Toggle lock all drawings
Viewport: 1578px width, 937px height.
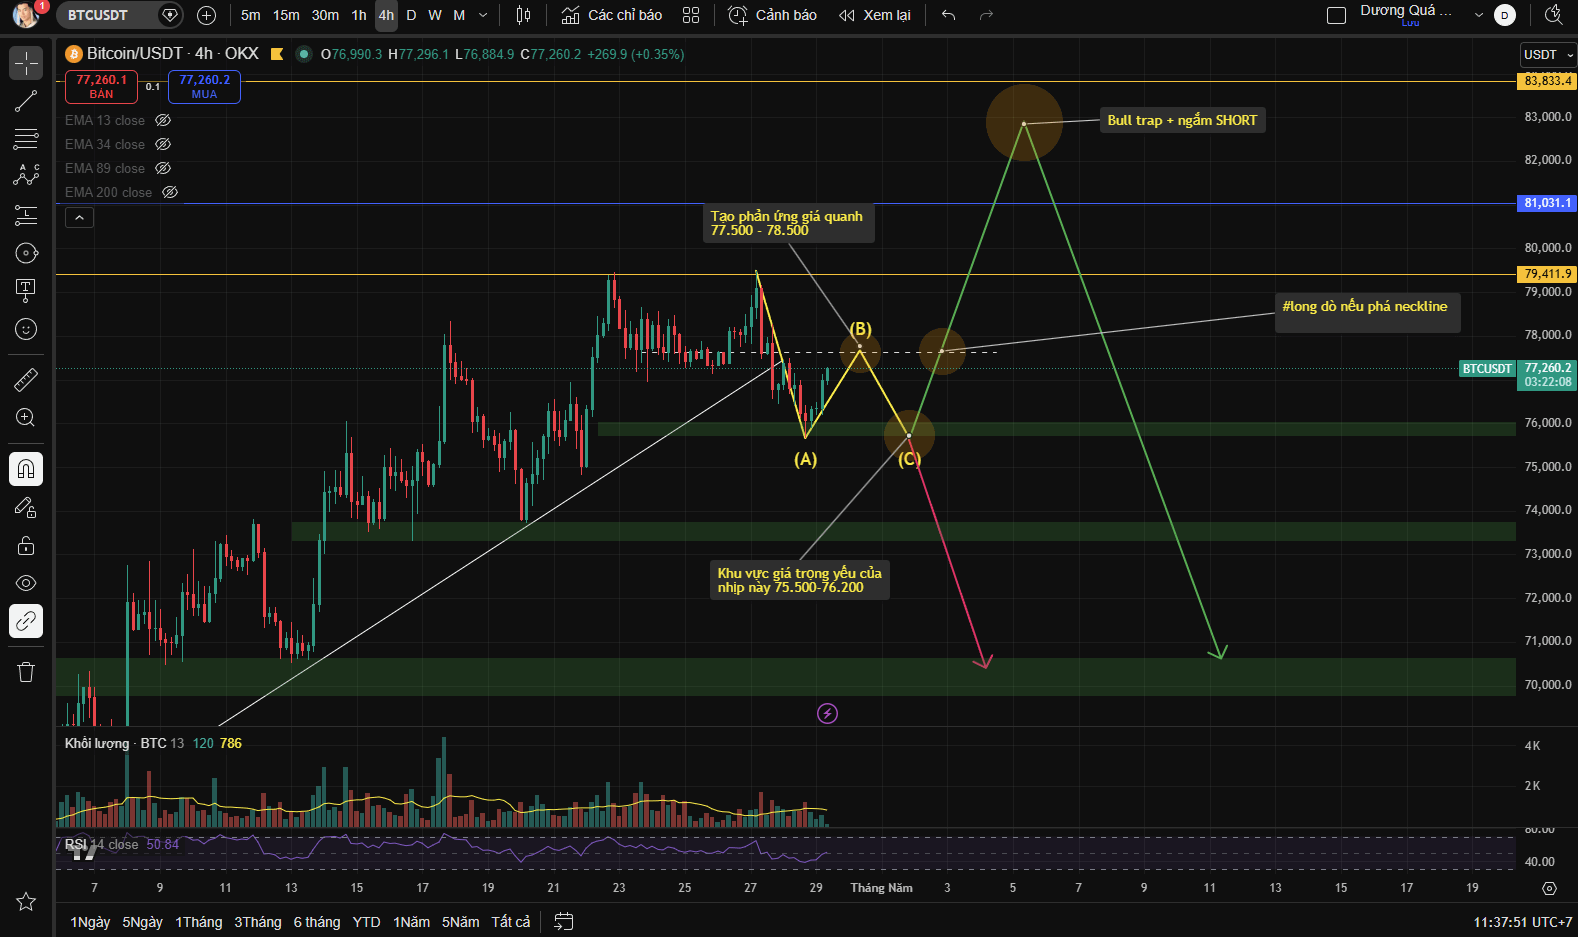coord(26,545)
